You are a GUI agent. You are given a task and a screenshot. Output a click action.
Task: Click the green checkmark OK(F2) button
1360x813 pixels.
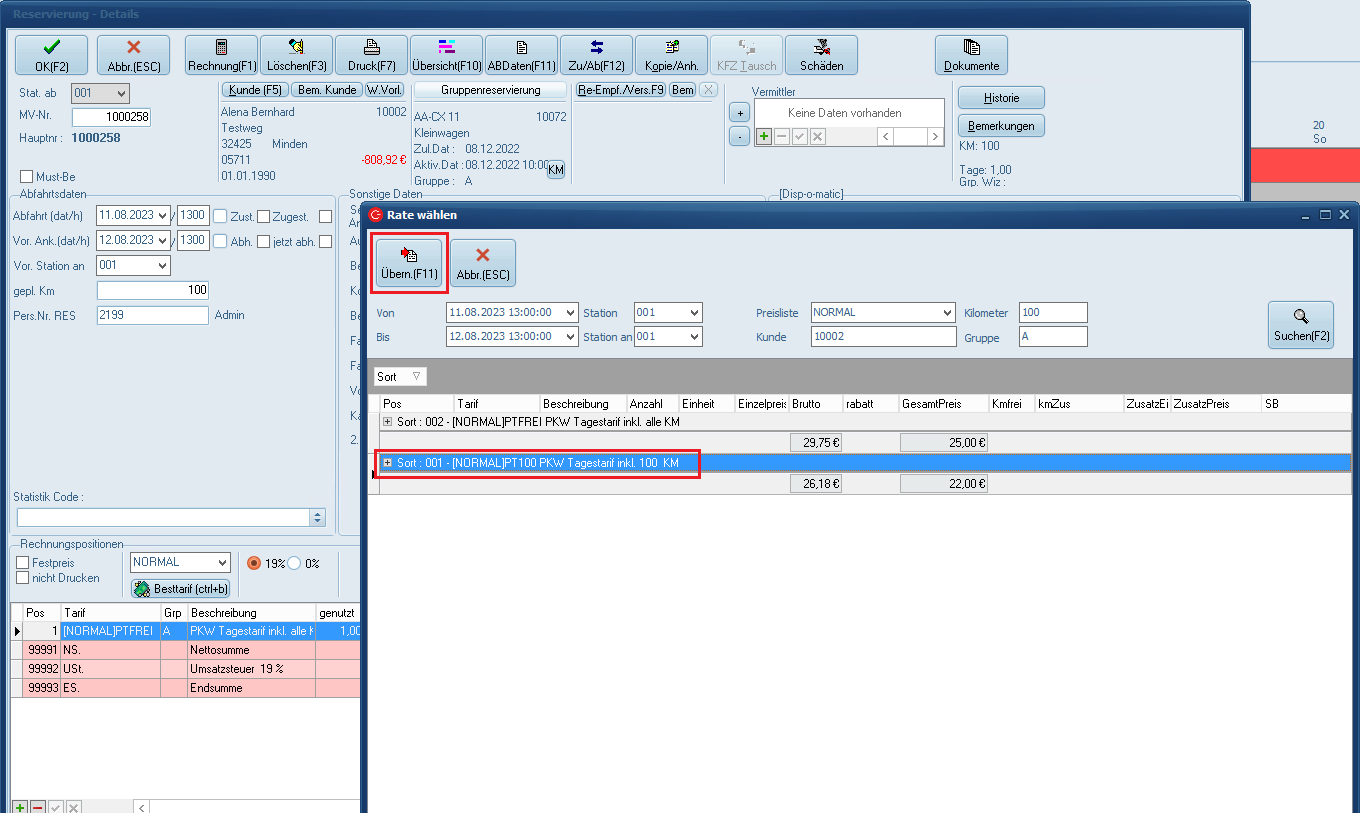click(51, 55)
